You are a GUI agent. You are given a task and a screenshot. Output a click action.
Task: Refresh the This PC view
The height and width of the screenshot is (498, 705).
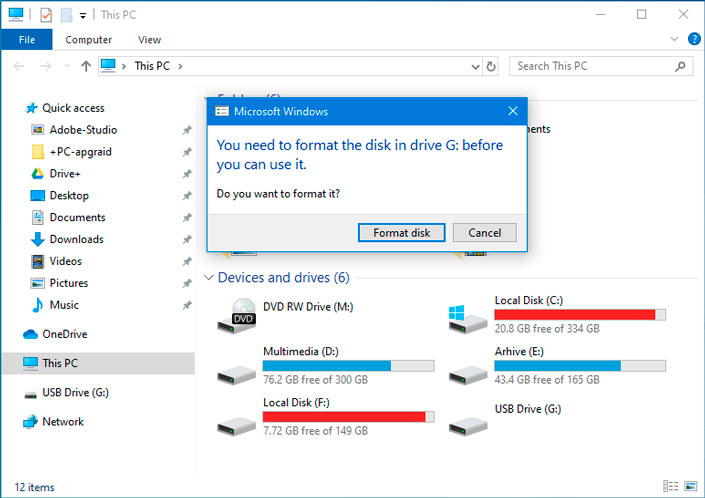(491, 67)
